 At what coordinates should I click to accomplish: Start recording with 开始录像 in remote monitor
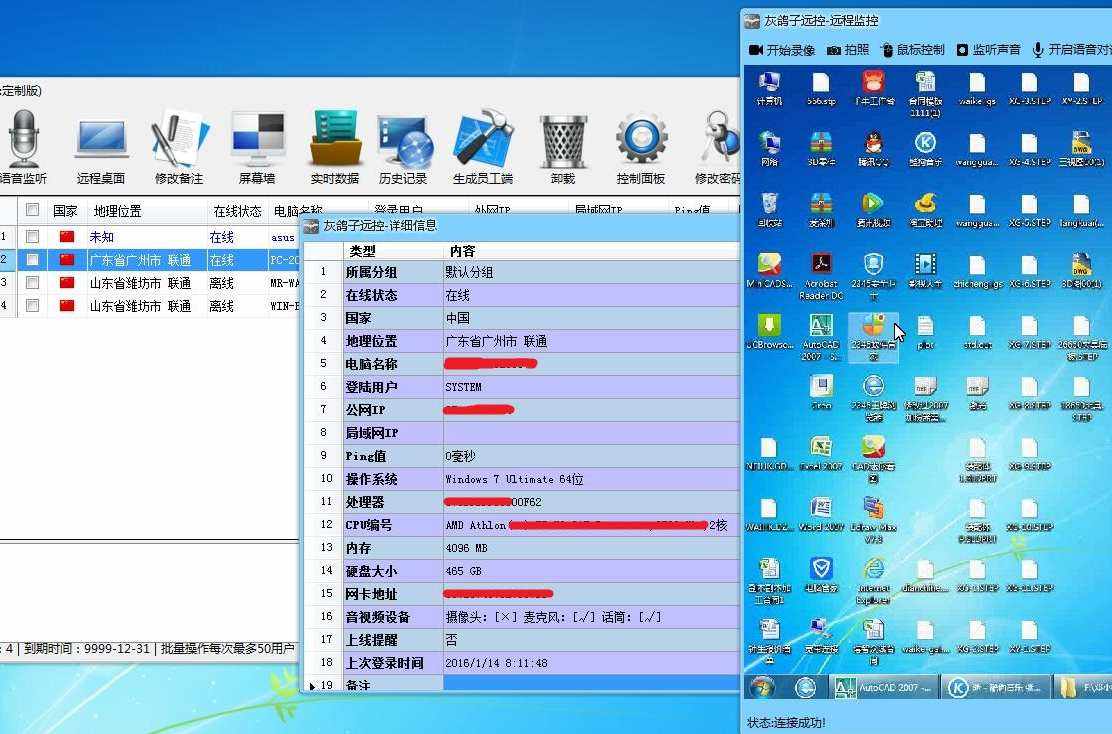pyautogui.click(x=782, y=50)
